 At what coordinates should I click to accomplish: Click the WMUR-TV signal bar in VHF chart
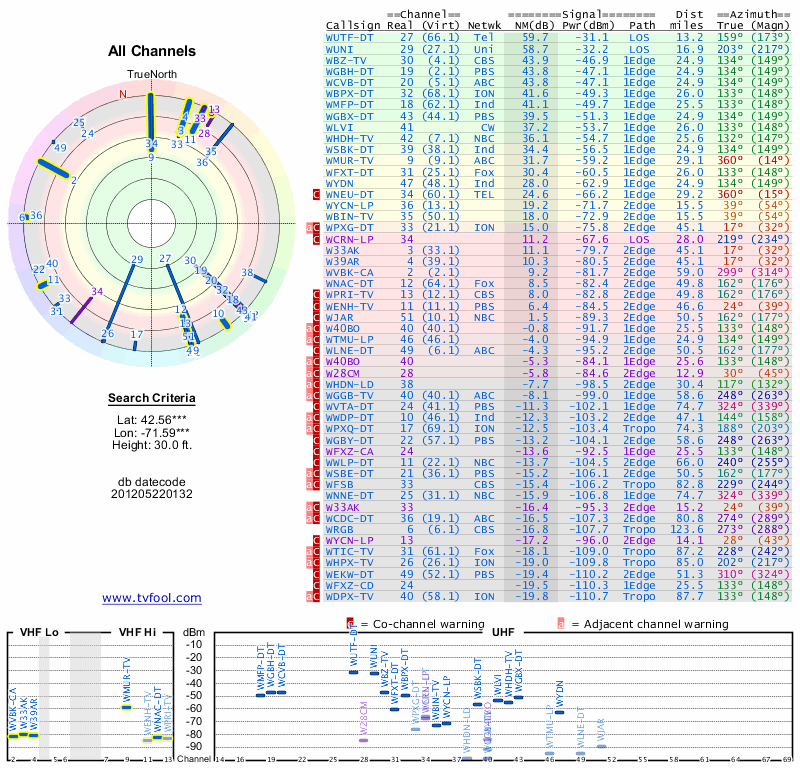pos(126,707)
